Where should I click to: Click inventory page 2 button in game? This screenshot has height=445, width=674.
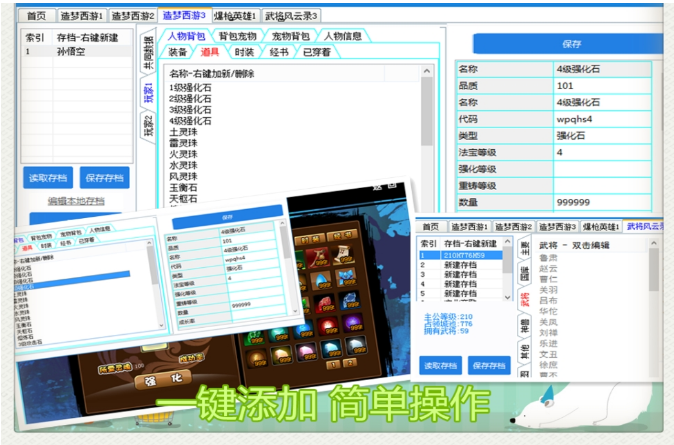coord(350,363)
